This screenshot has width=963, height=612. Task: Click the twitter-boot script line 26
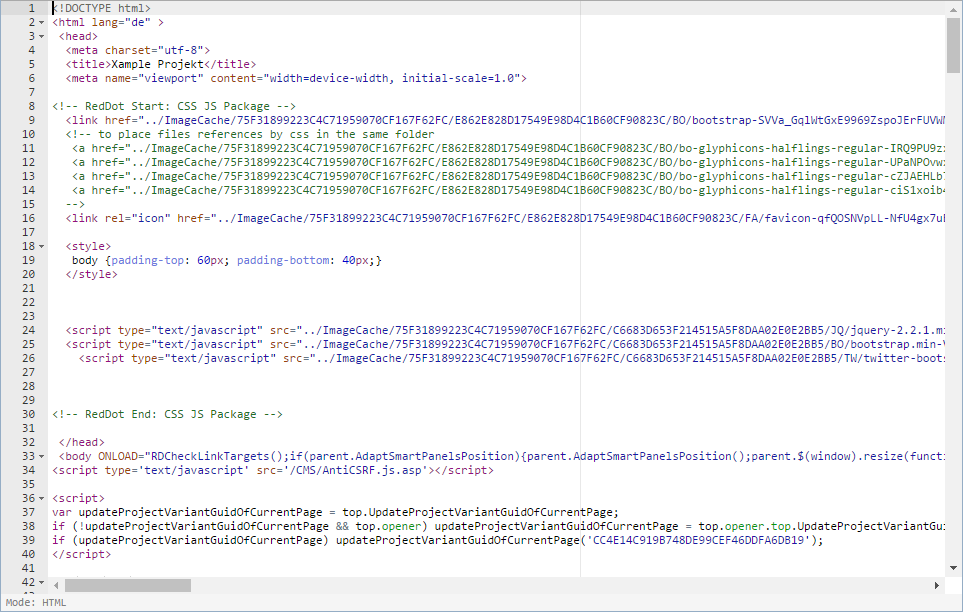[512, 358]
